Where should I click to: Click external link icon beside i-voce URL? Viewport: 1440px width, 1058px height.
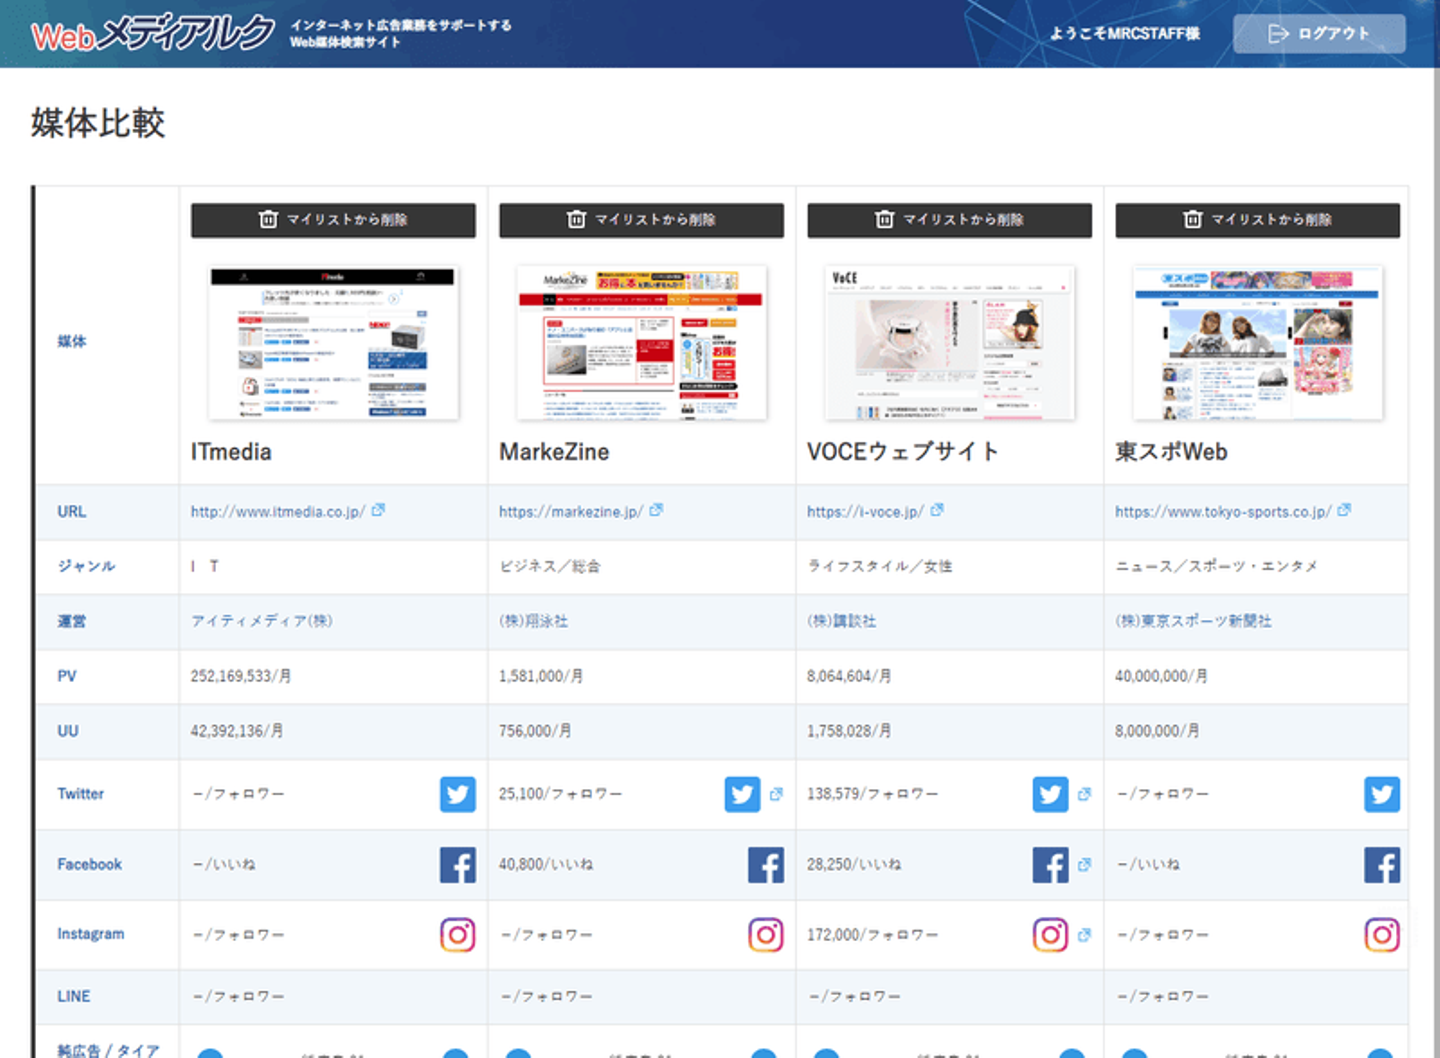[937, 510]
